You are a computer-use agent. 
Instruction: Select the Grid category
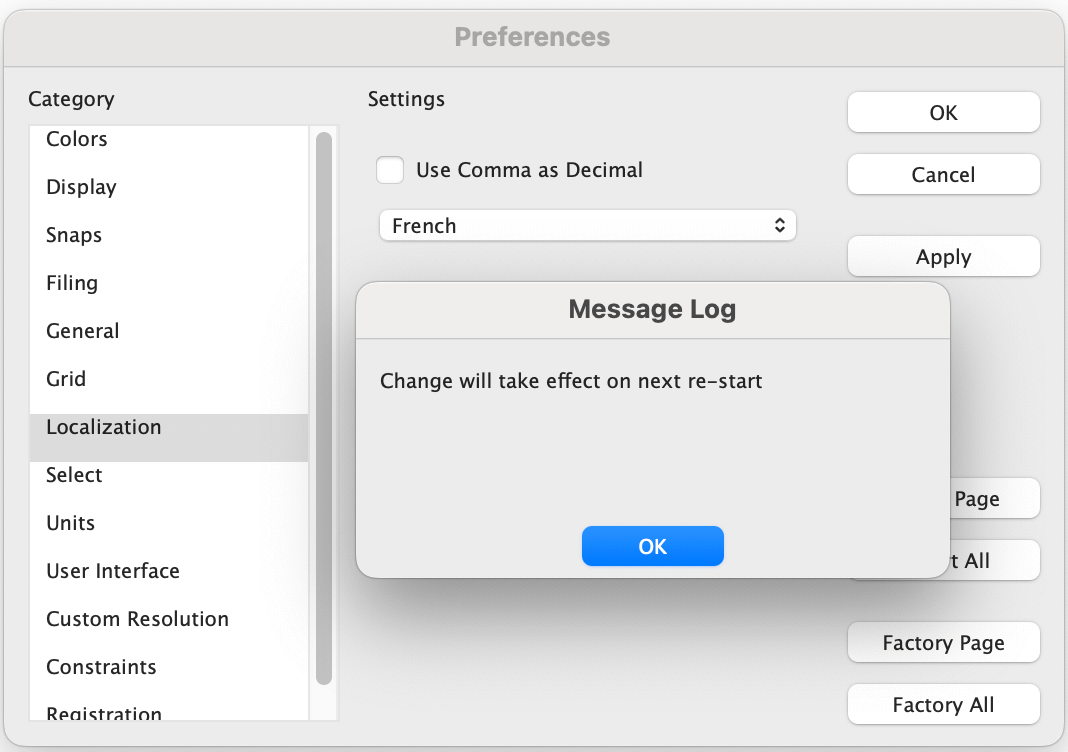pyautogui.click(x=66, y=379)
